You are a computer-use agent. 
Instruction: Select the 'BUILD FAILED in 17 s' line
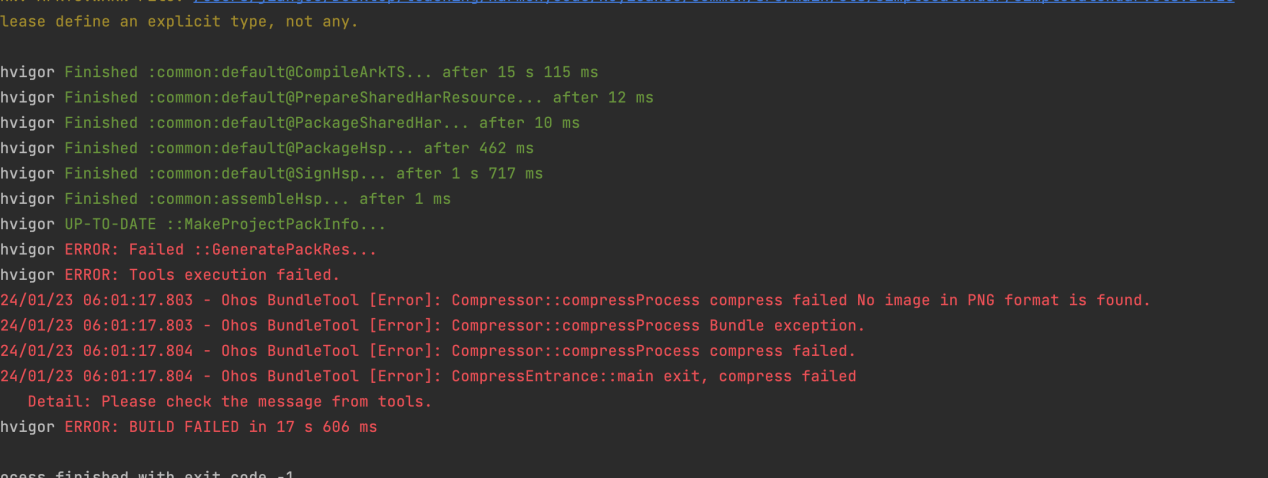[x=189, y=427]
